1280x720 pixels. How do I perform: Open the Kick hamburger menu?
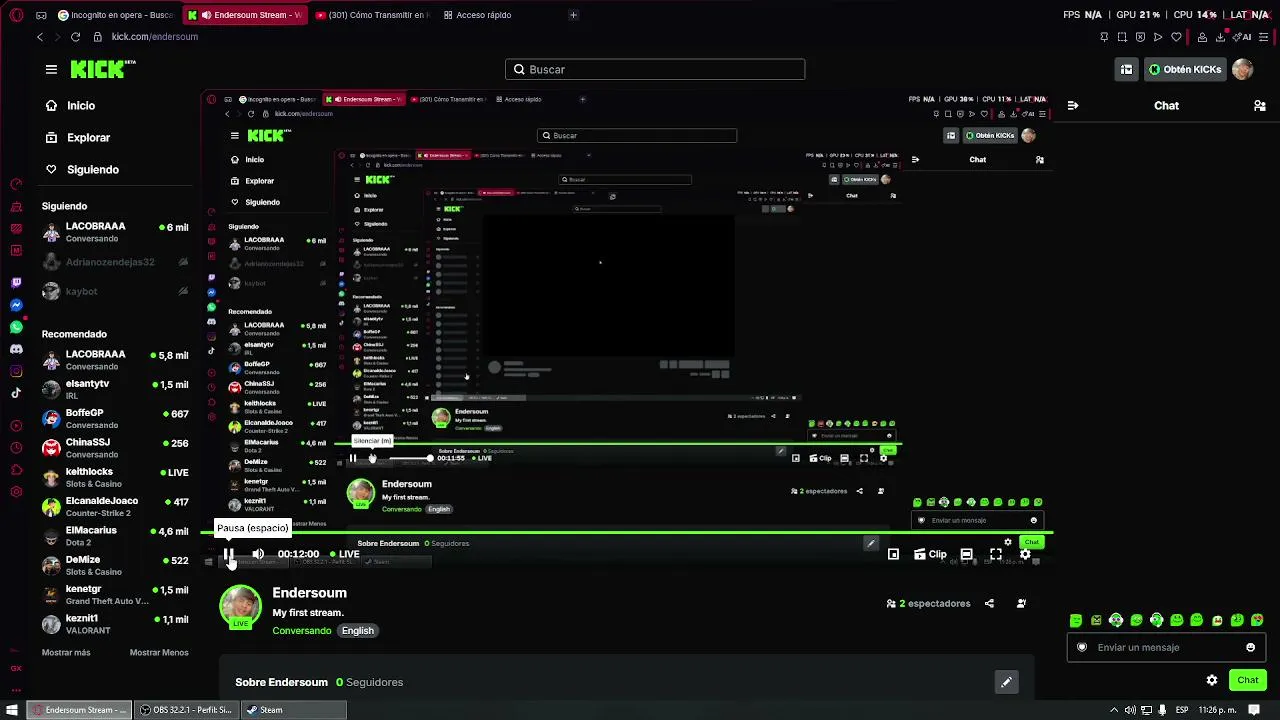click(51, 69)
